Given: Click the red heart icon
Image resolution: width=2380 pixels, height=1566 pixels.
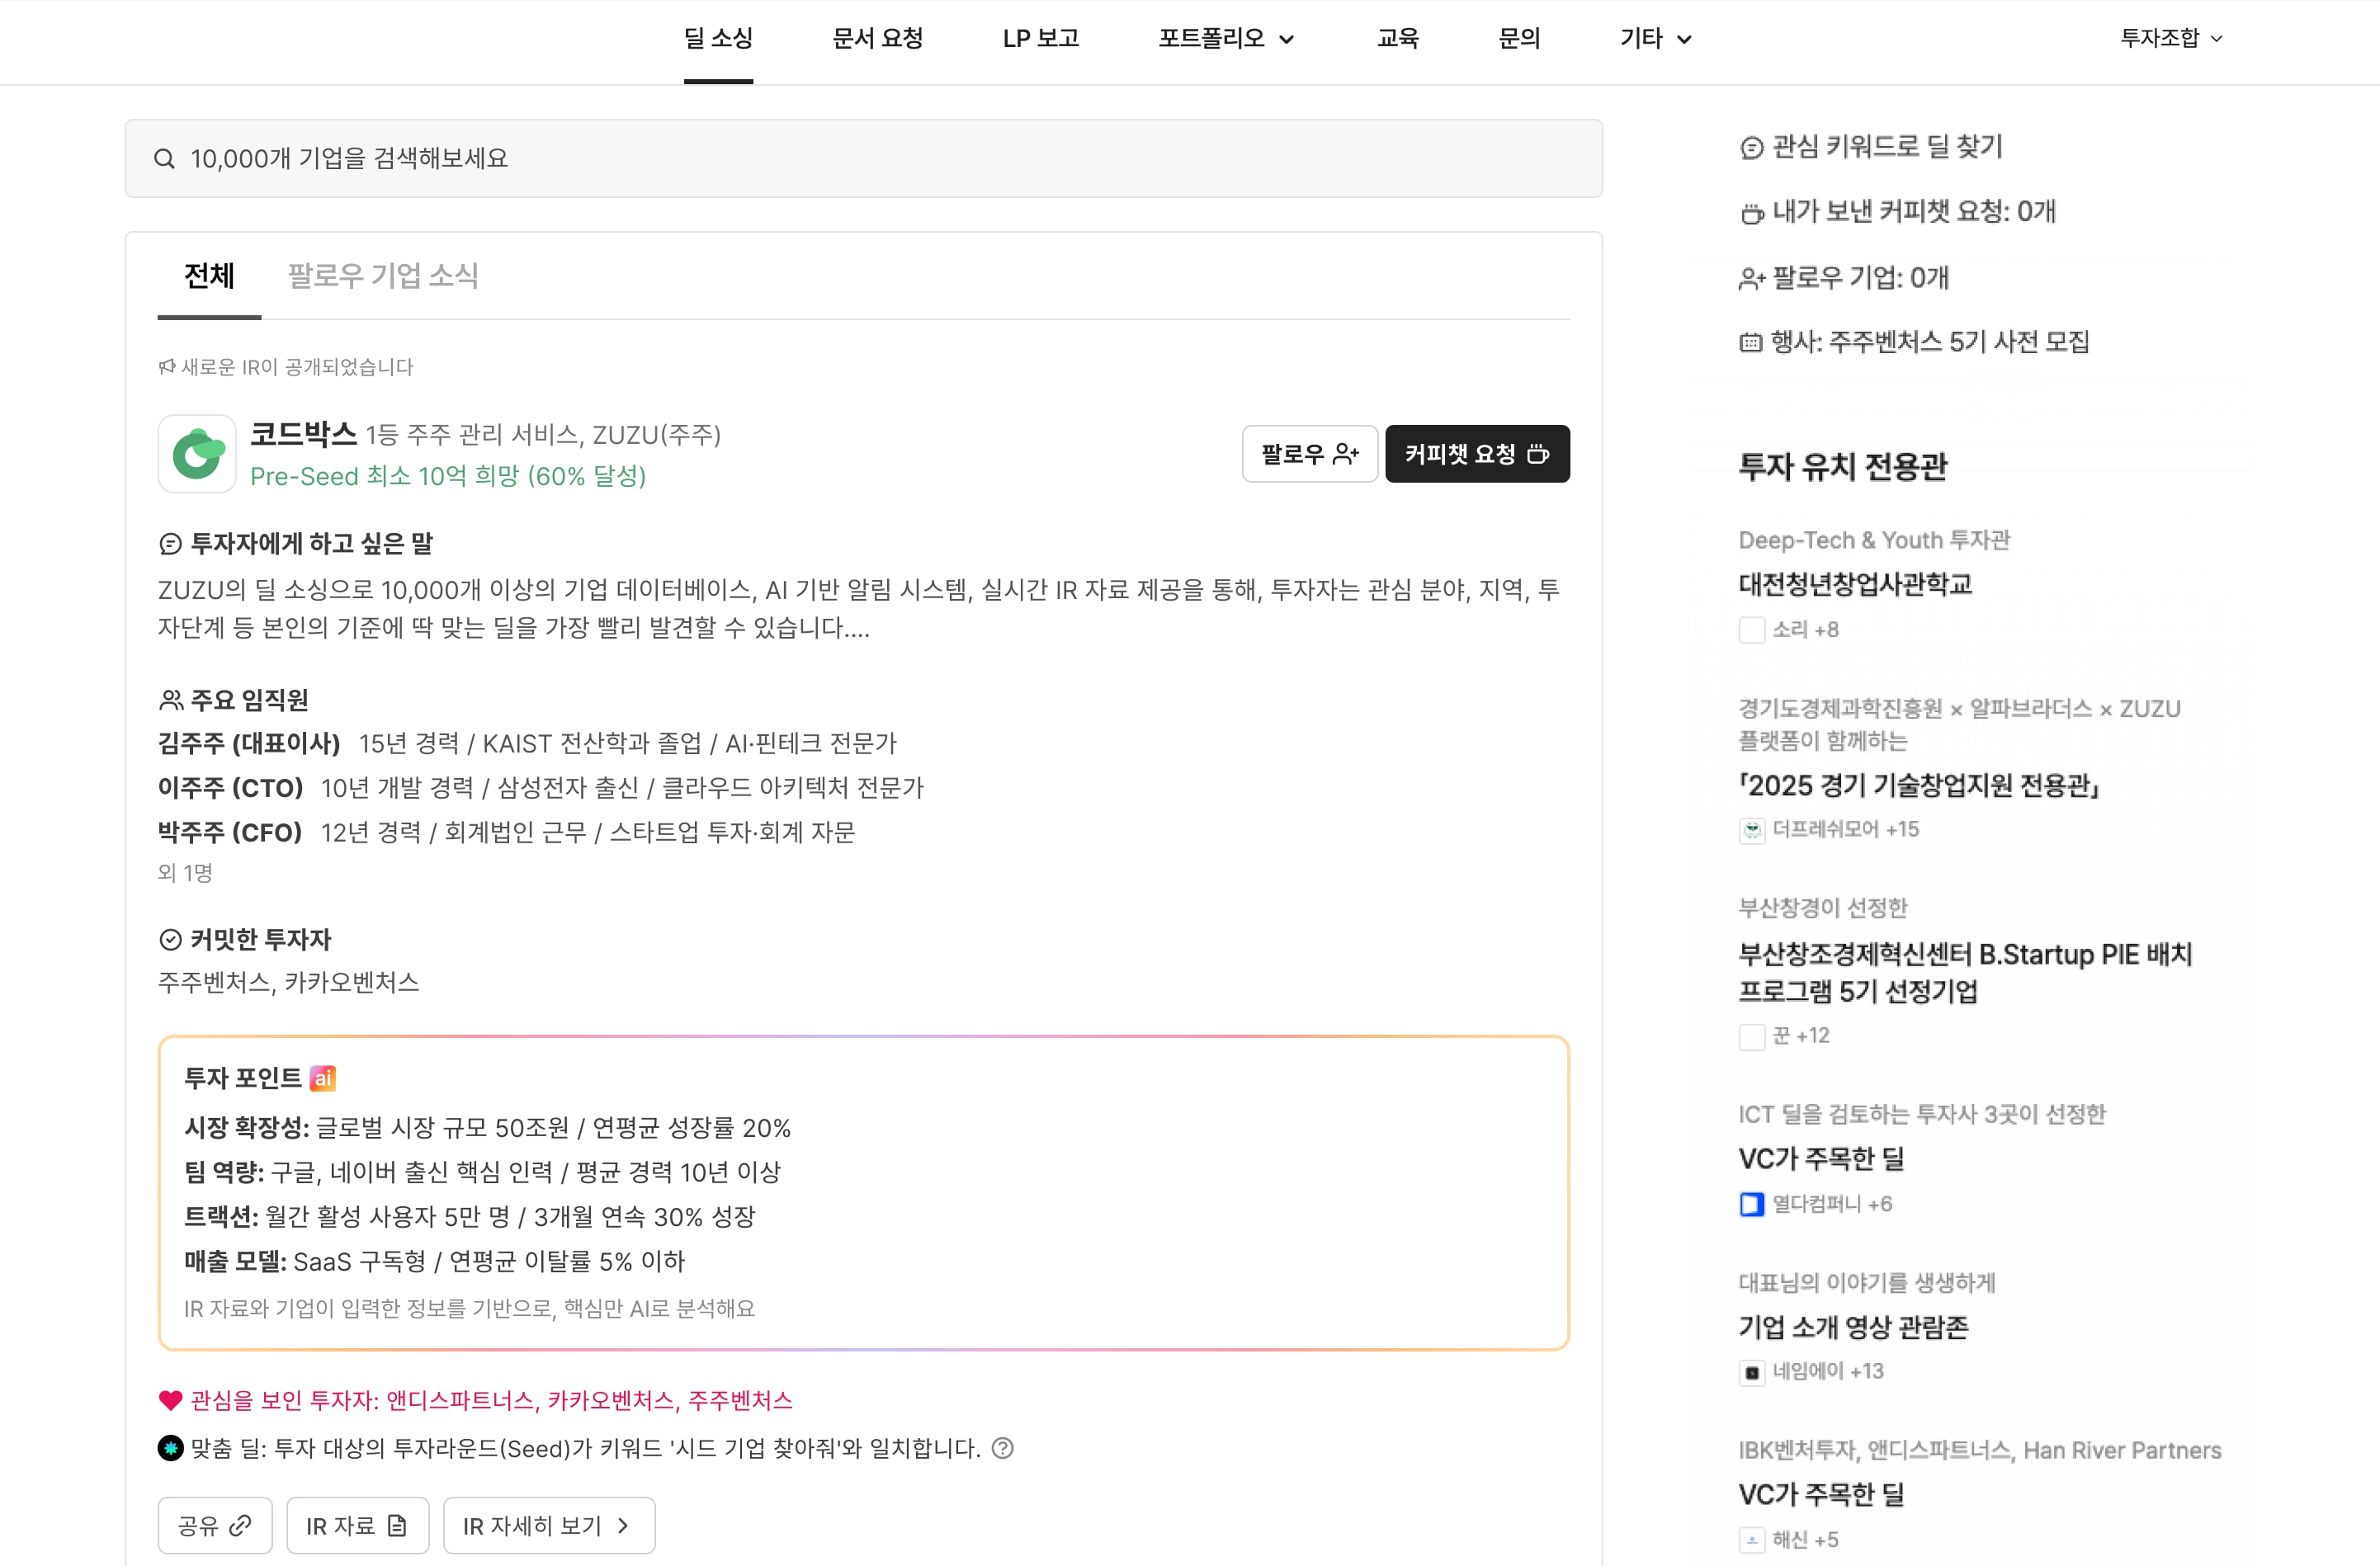Looking at the screenshot, I should click(x=170, y=1400).
